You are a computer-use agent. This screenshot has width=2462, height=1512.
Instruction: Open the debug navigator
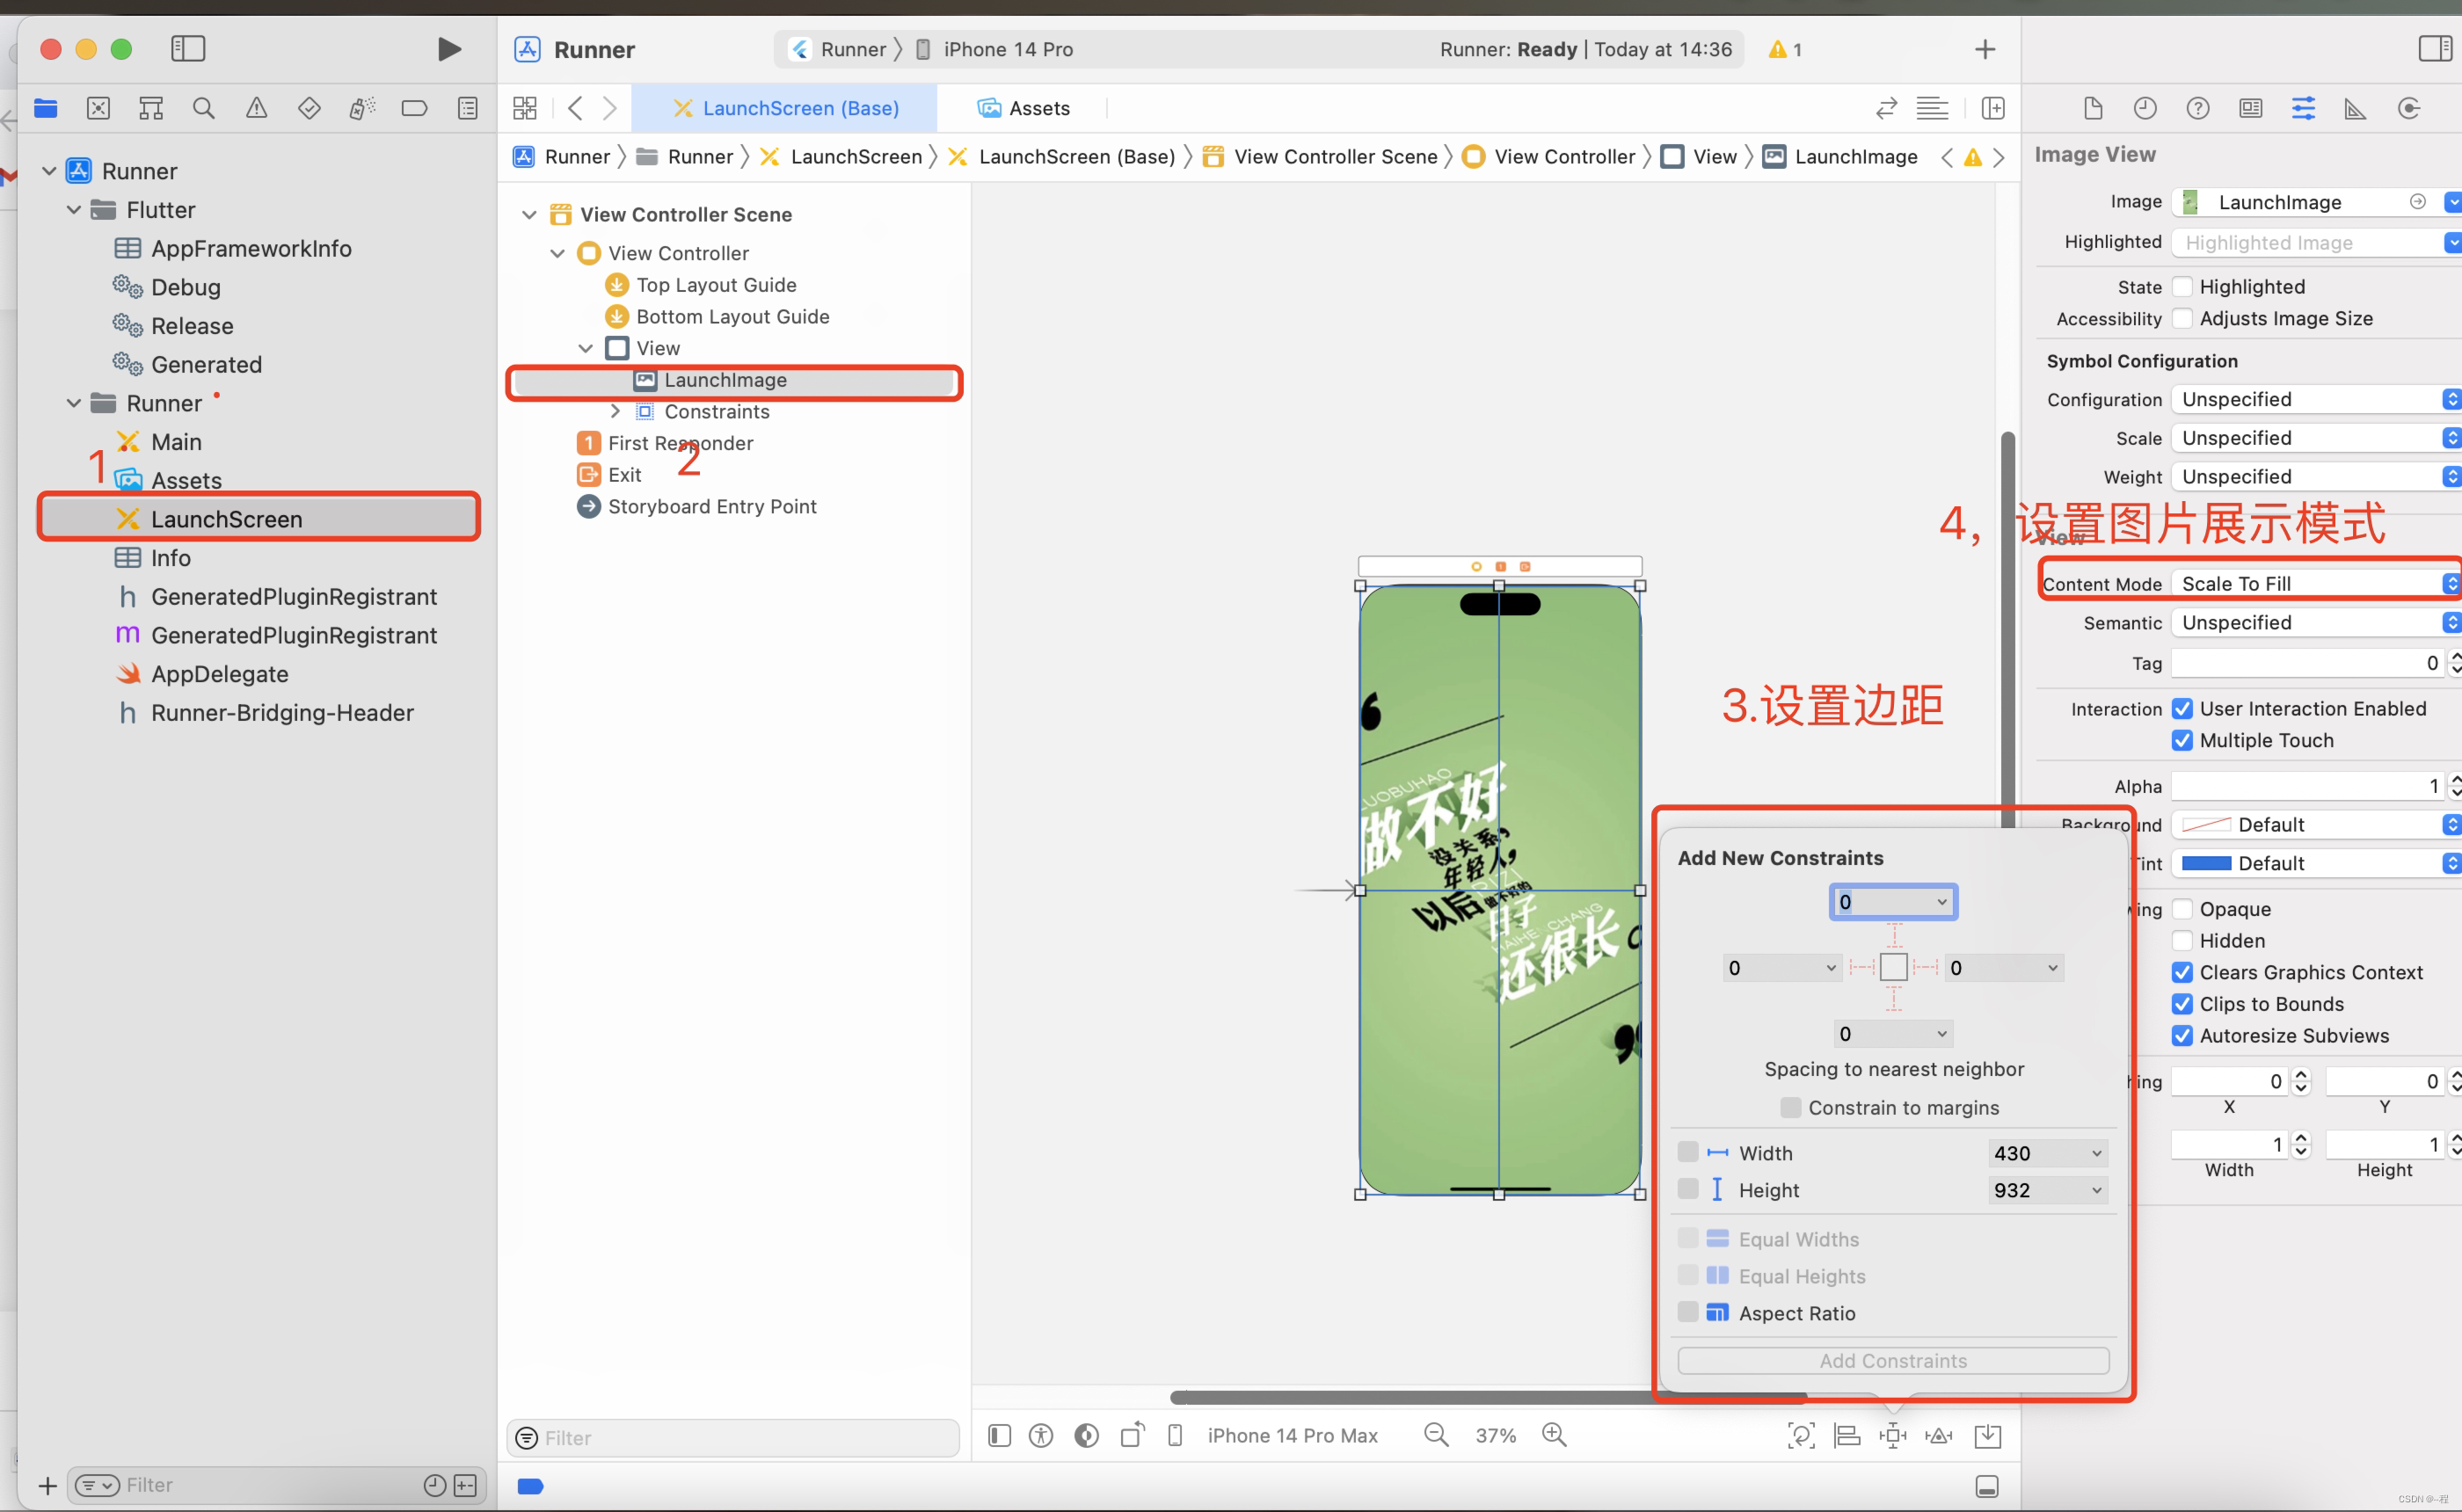[362, 108]
